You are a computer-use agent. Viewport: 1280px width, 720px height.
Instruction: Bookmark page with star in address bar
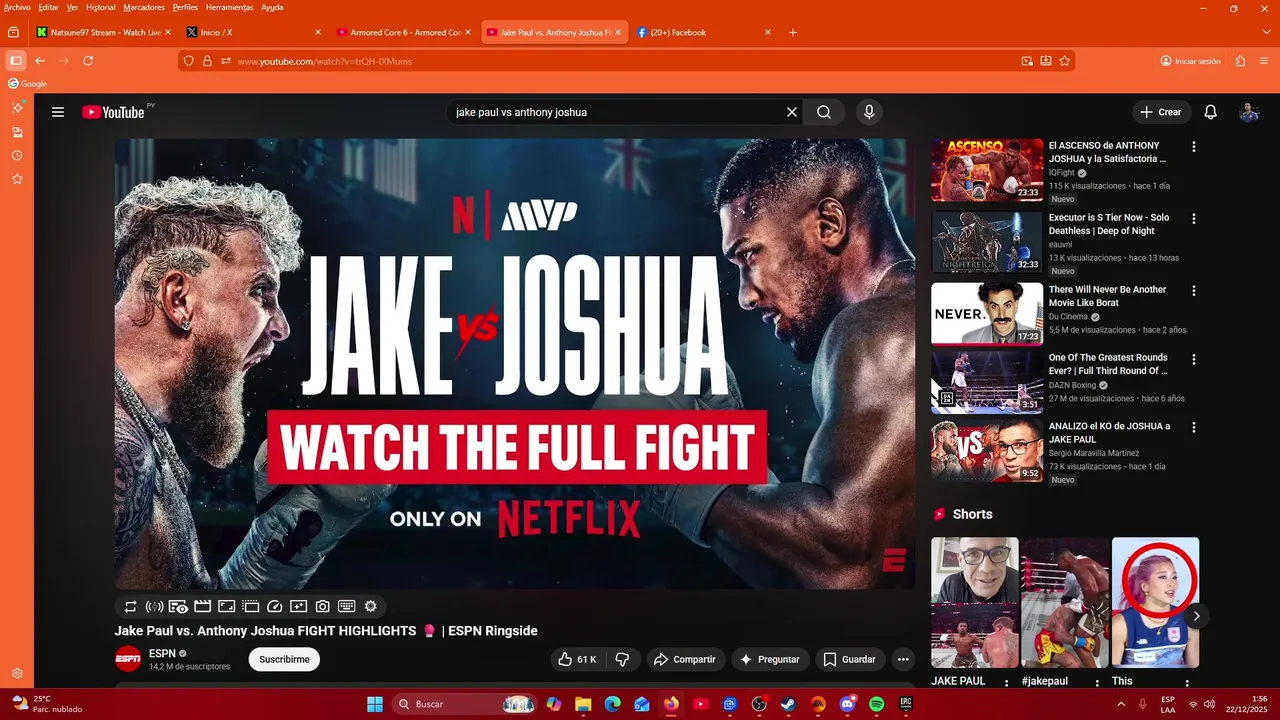tap(1065, 61)
